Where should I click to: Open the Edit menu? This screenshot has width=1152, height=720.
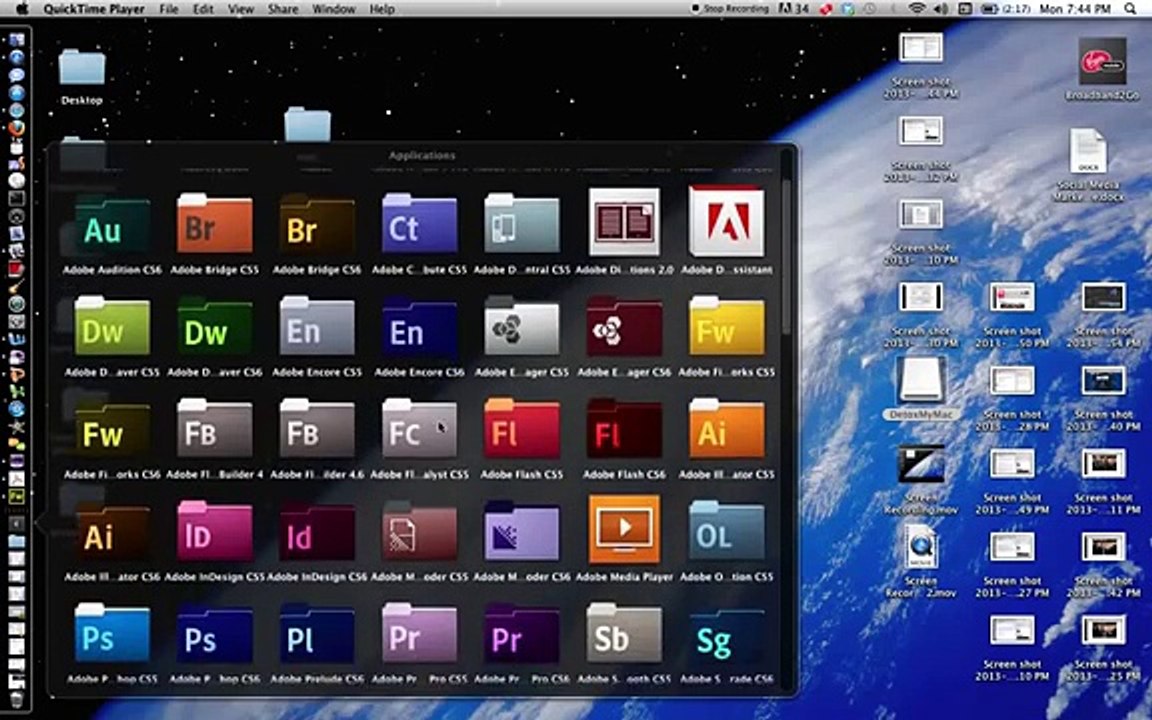click(203, 9)
